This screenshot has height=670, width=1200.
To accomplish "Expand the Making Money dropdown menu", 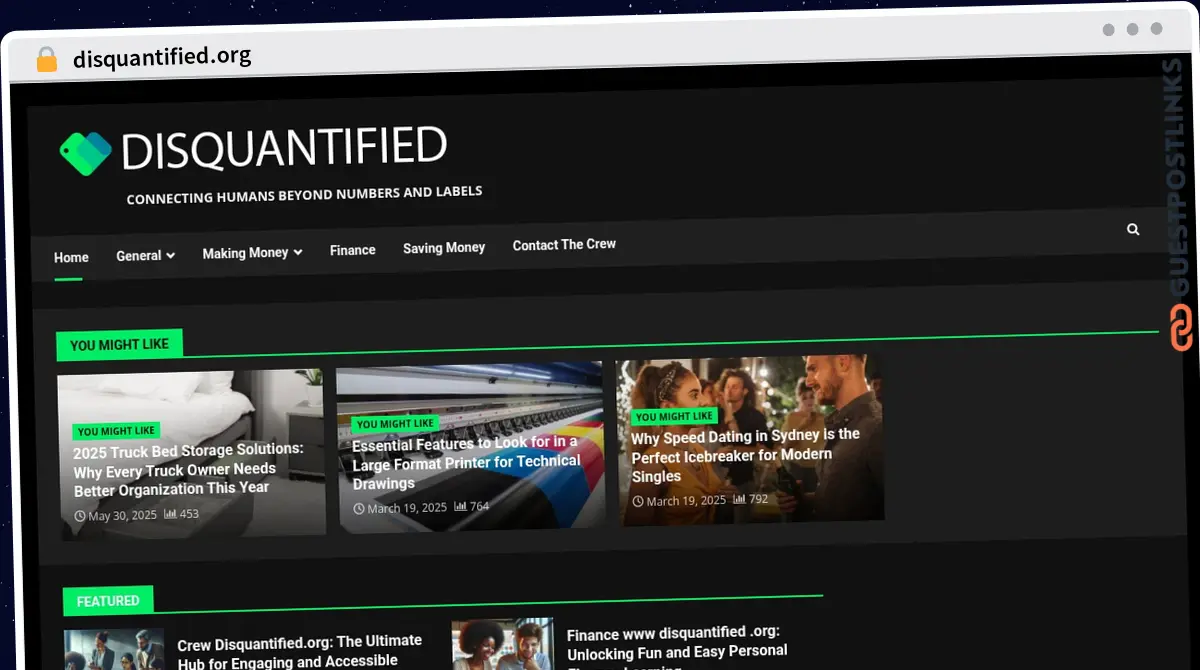I will pos(252,253).
